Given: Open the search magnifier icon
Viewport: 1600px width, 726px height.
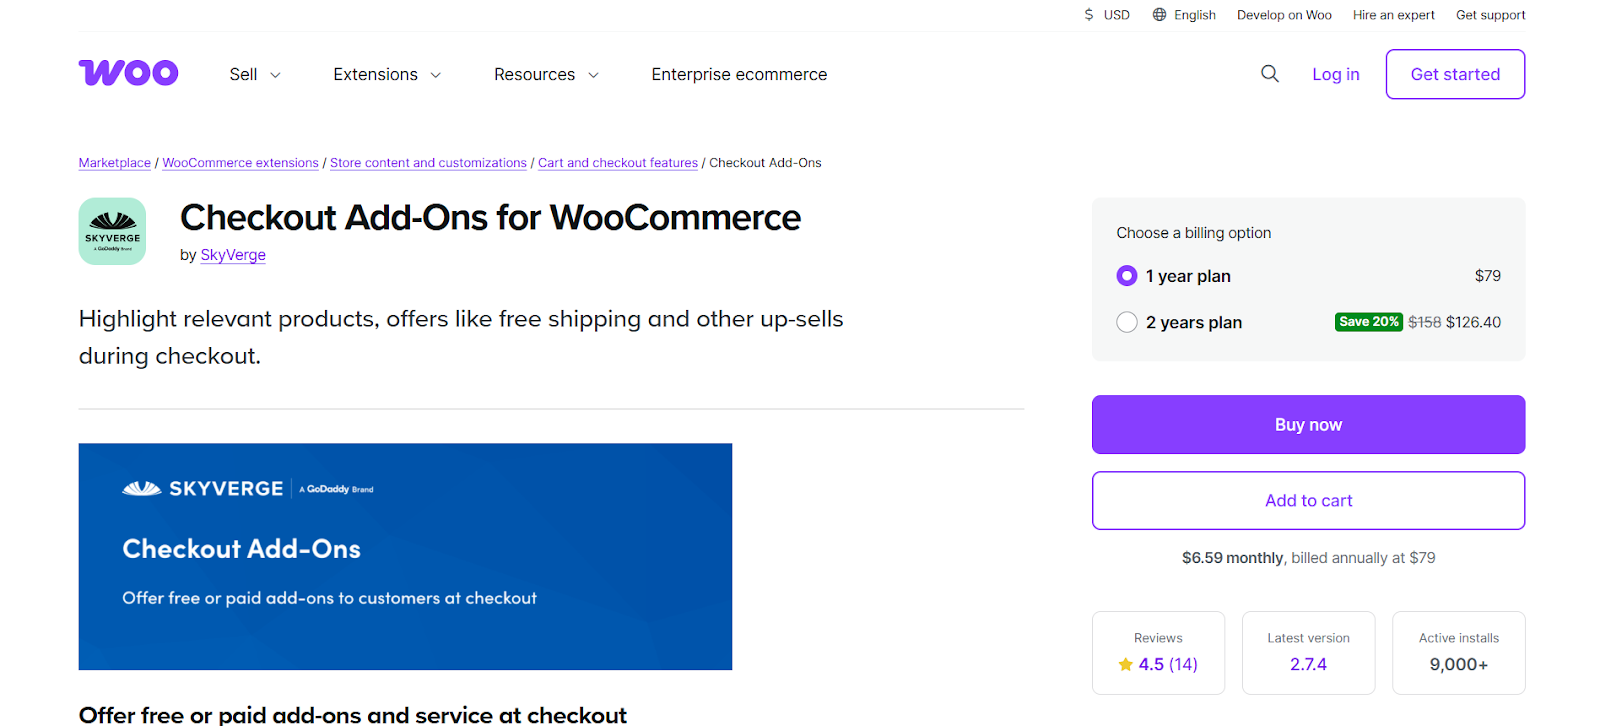Looking at the screenshot, I should click(x=1270, y=74).
